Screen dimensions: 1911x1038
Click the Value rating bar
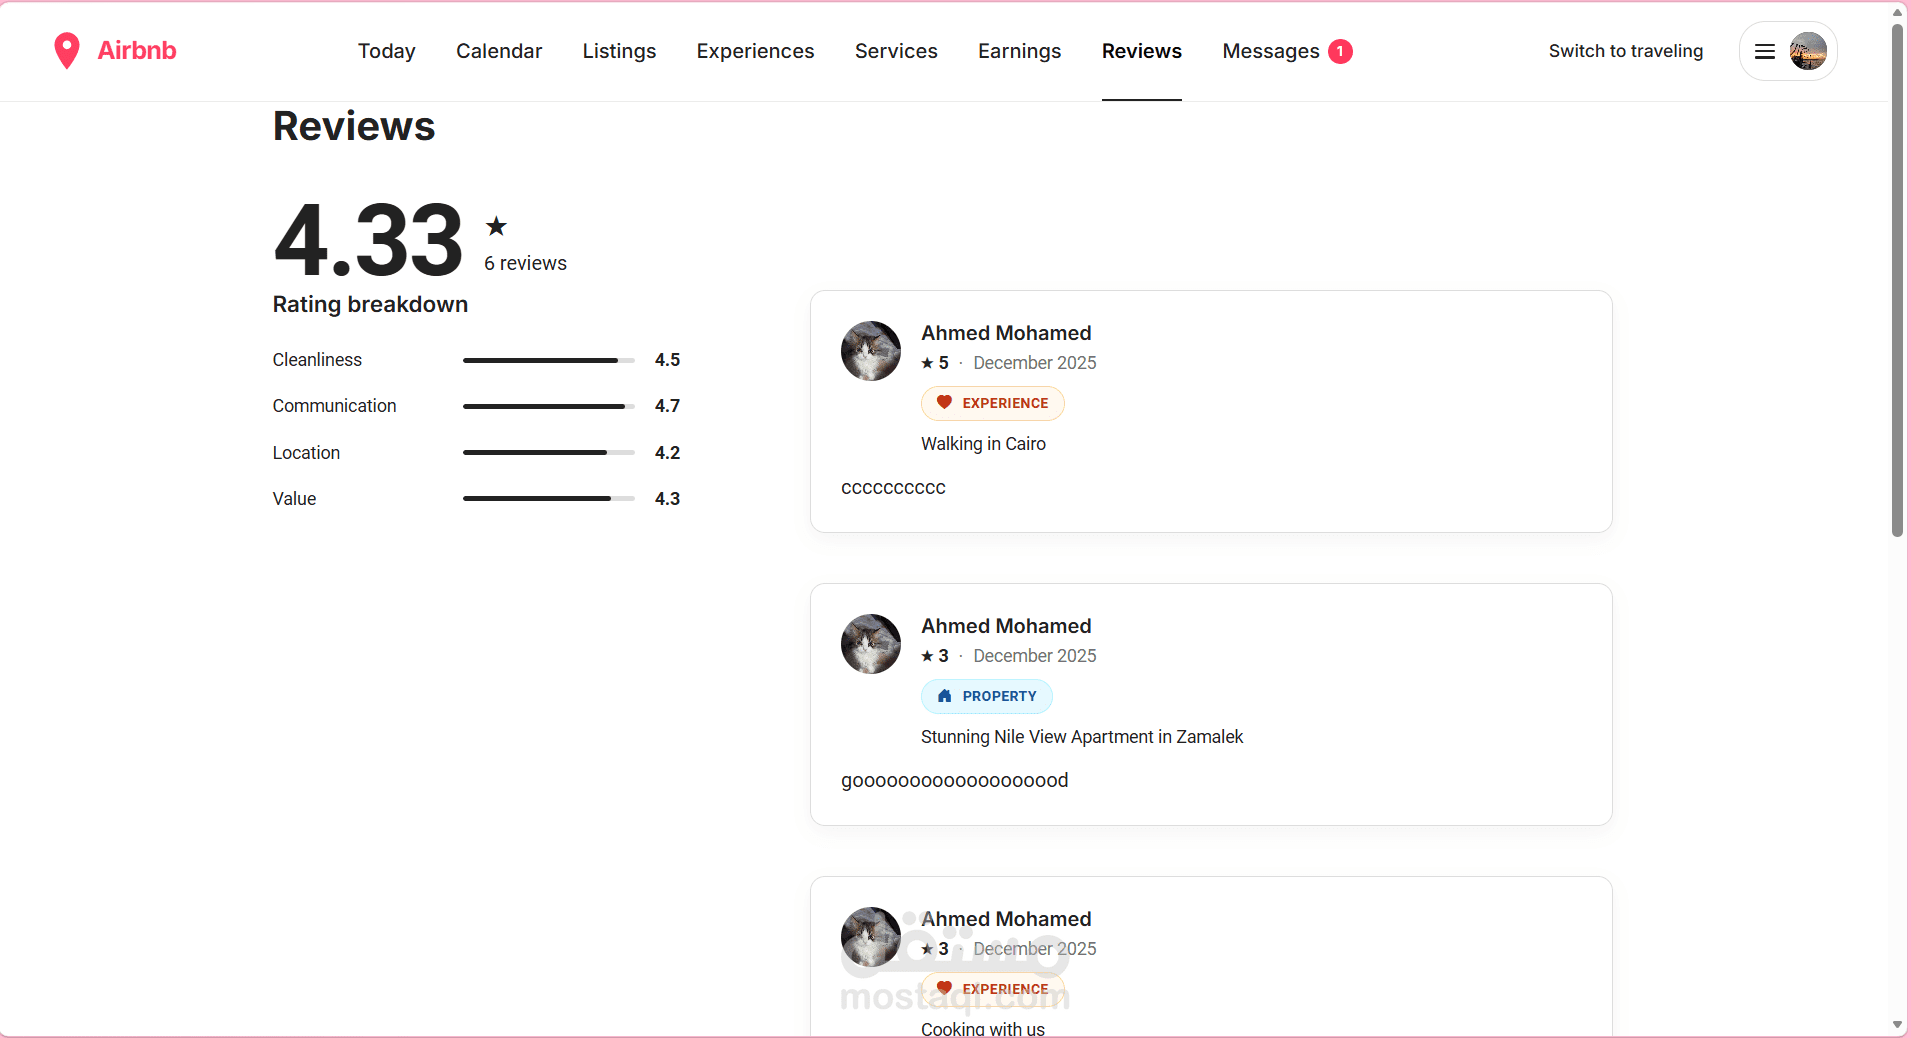tap(549, 499)
